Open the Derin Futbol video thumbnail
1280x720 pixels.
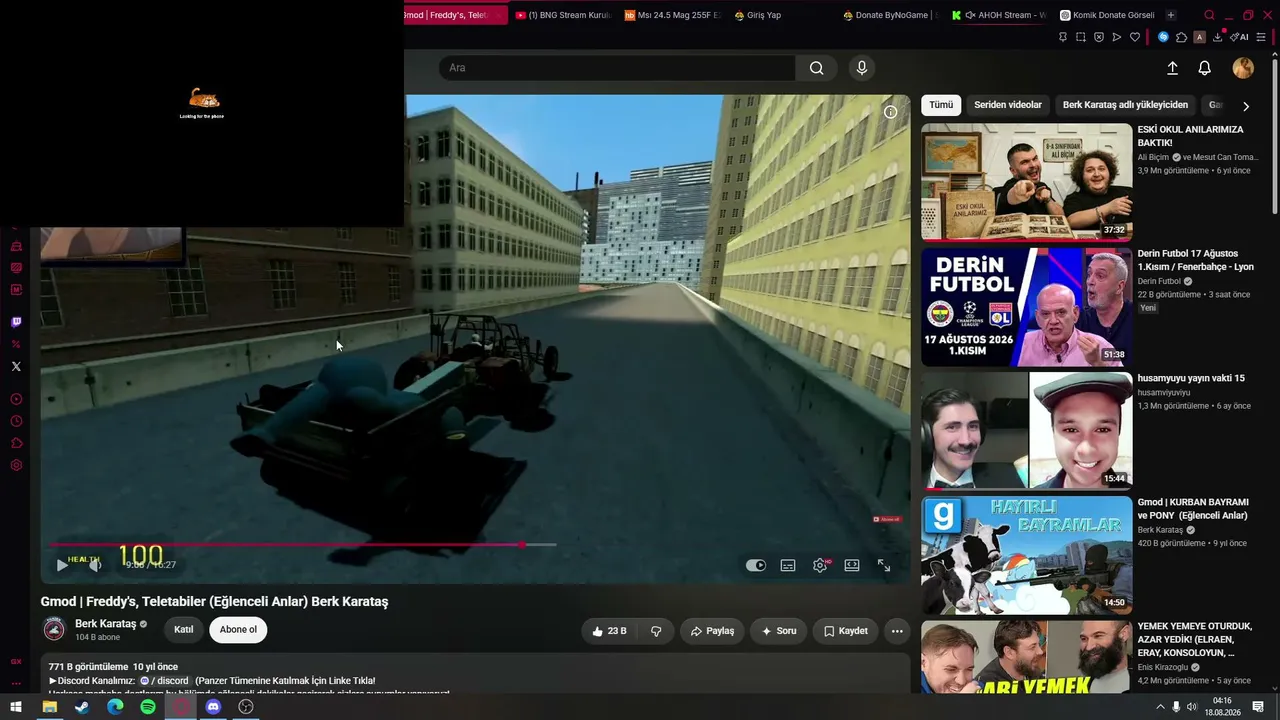coord(1026,307)
